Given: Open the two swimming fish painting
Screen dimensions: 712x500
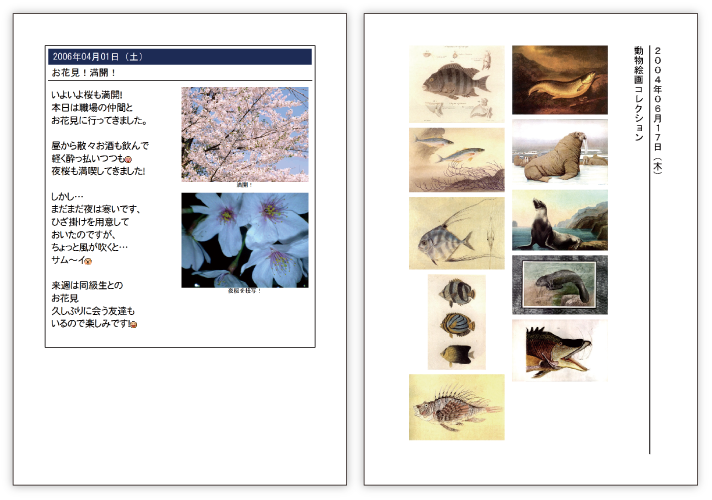Looking at the screenshot, I should pyautogui.click(x=456, y=160).
